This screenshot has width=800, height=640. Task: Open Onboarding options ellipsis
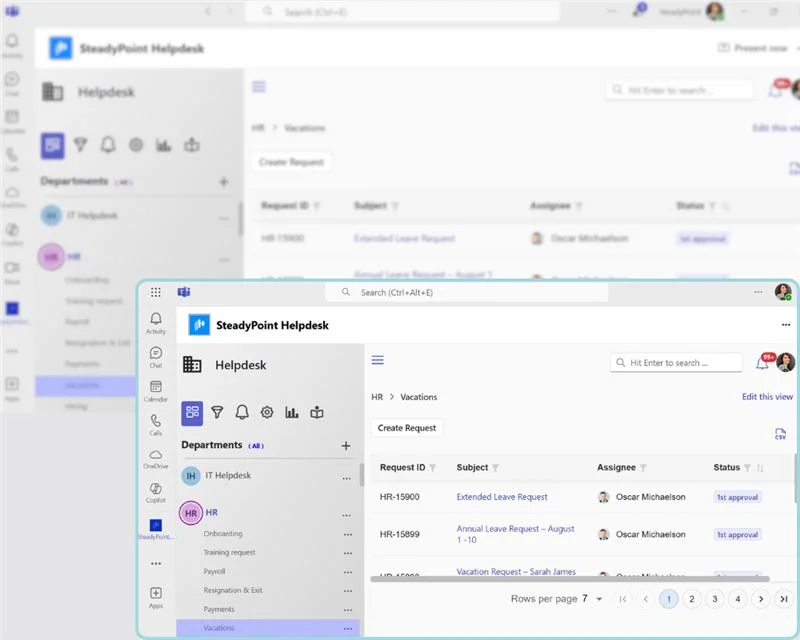click(348, 534)
